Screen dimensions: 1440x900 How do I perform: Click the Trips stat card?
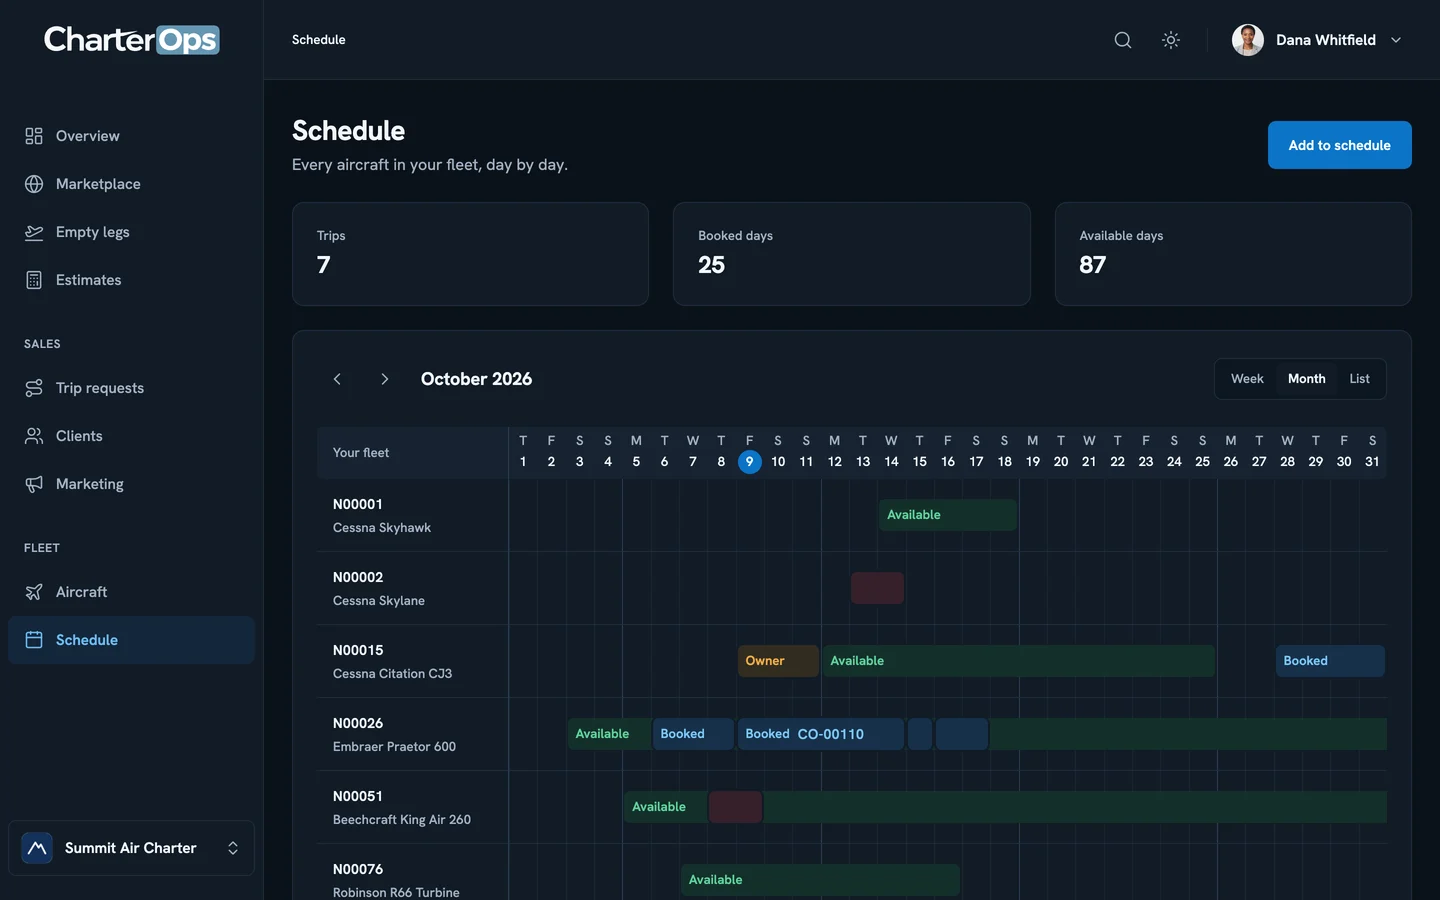pos(470,254)
